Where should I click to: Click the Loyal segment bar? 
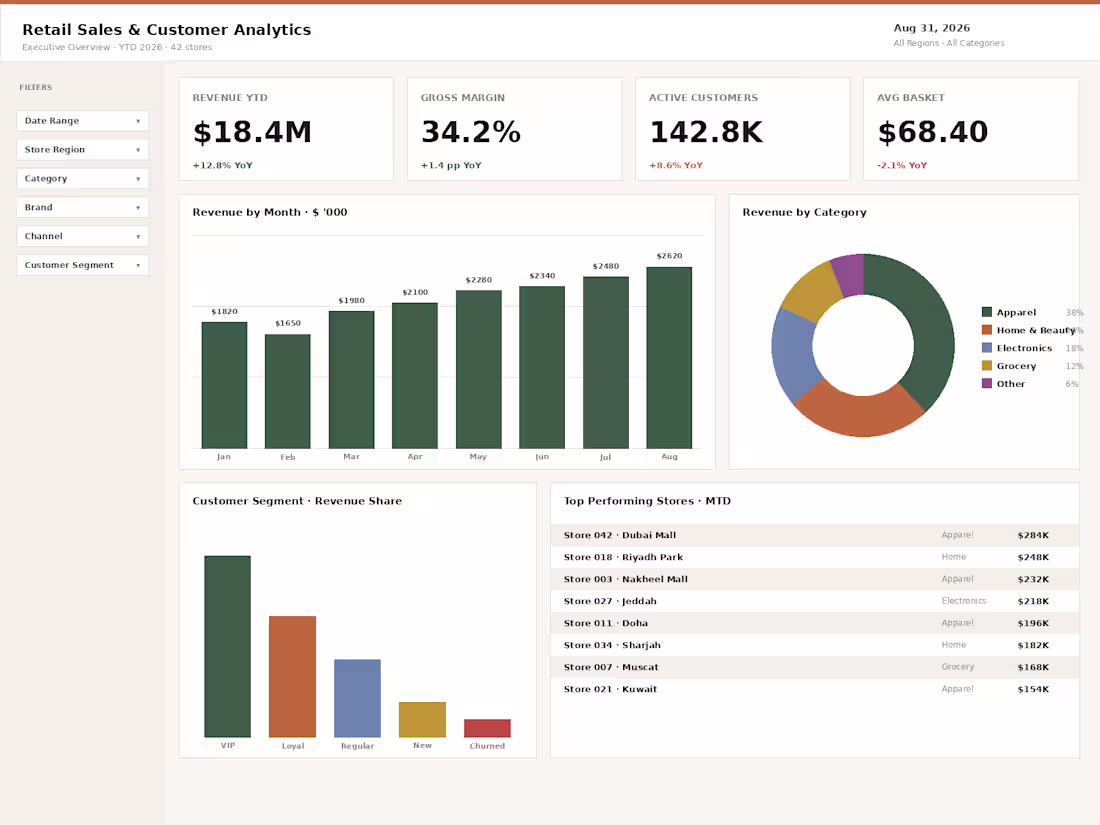(x=293, y=676)
